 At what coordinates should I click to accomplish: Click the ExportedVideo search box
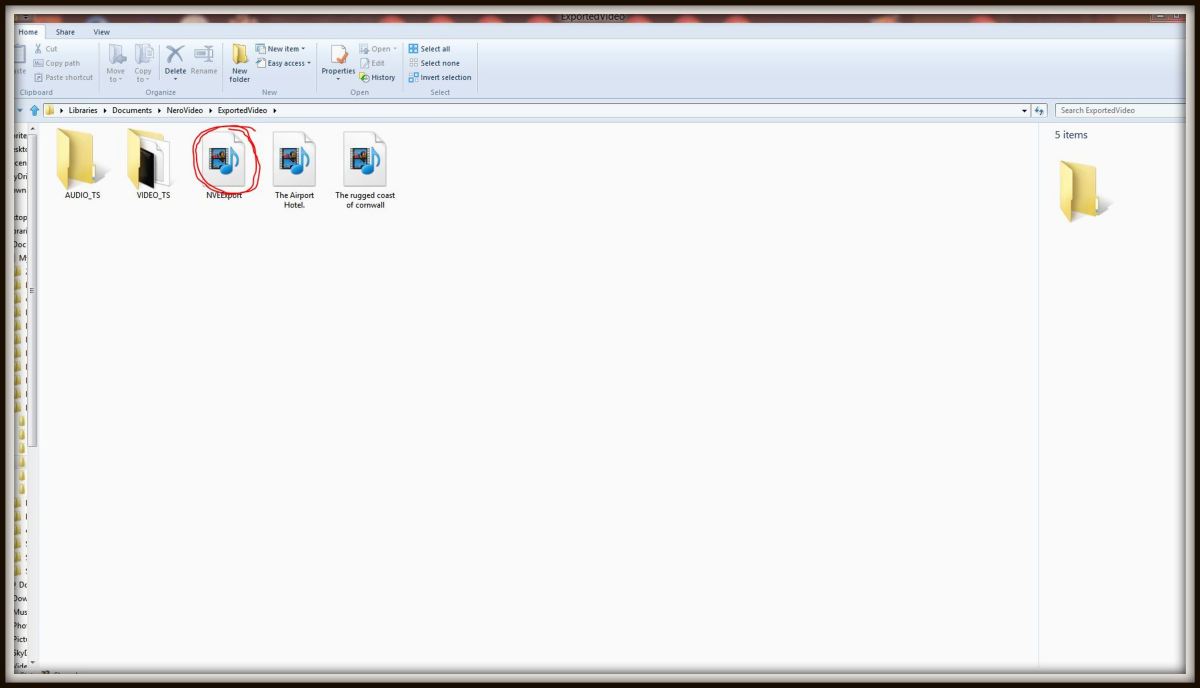tap(1120, 110)
